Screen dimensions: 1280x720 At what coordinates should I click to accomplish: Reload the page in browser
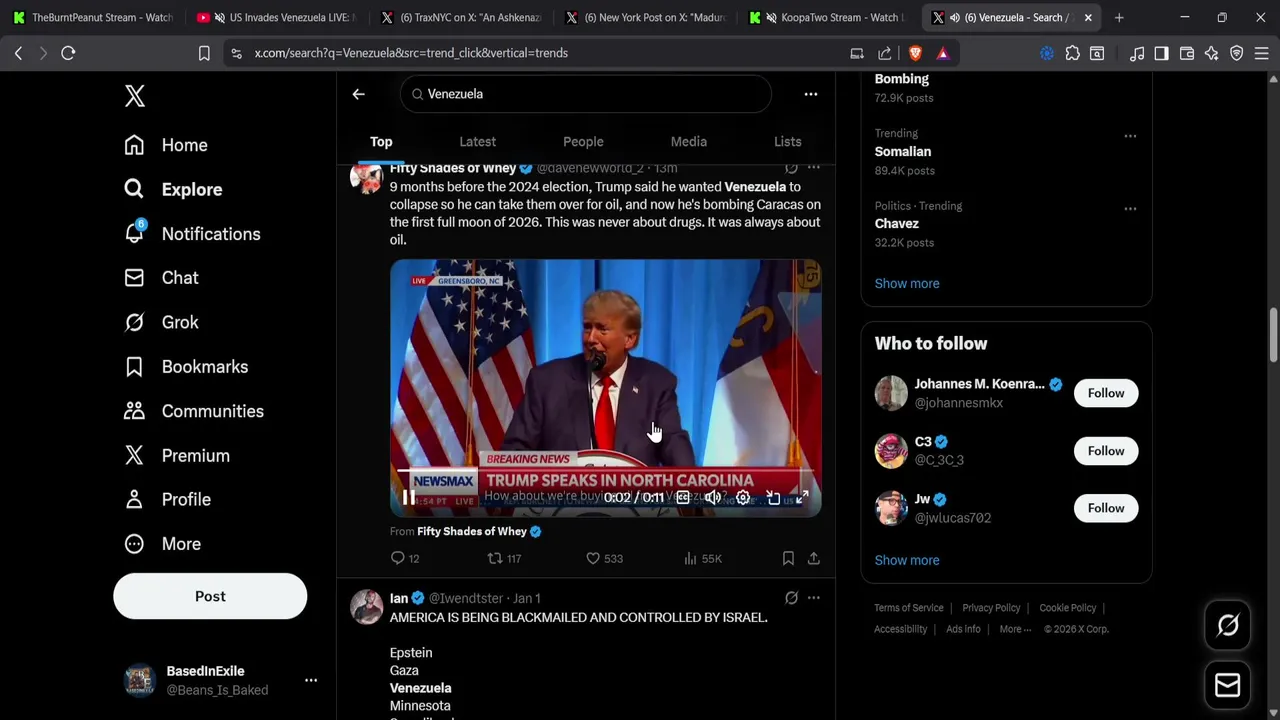68,53
